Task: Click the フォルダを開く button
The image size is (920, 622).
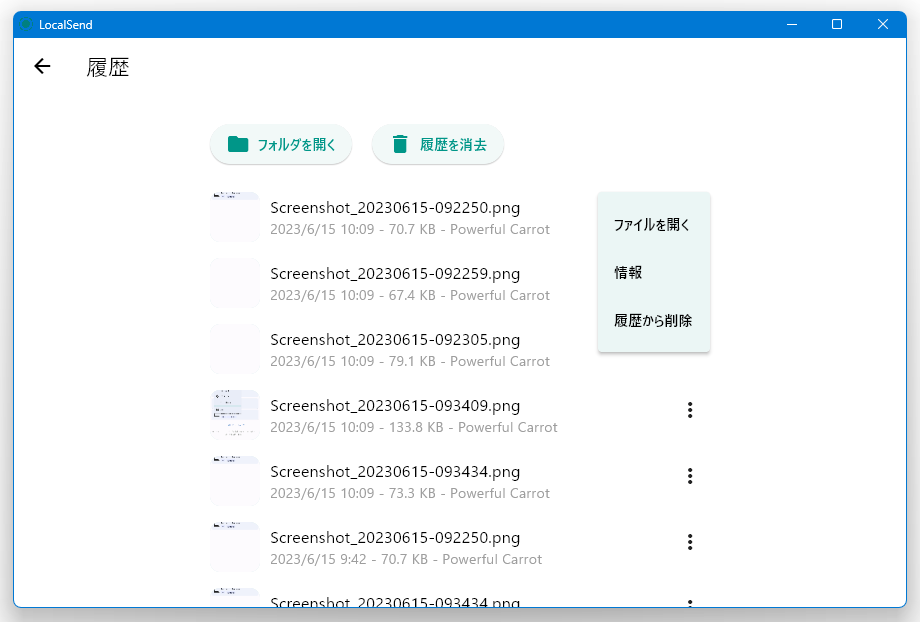Action: point(281,144)
